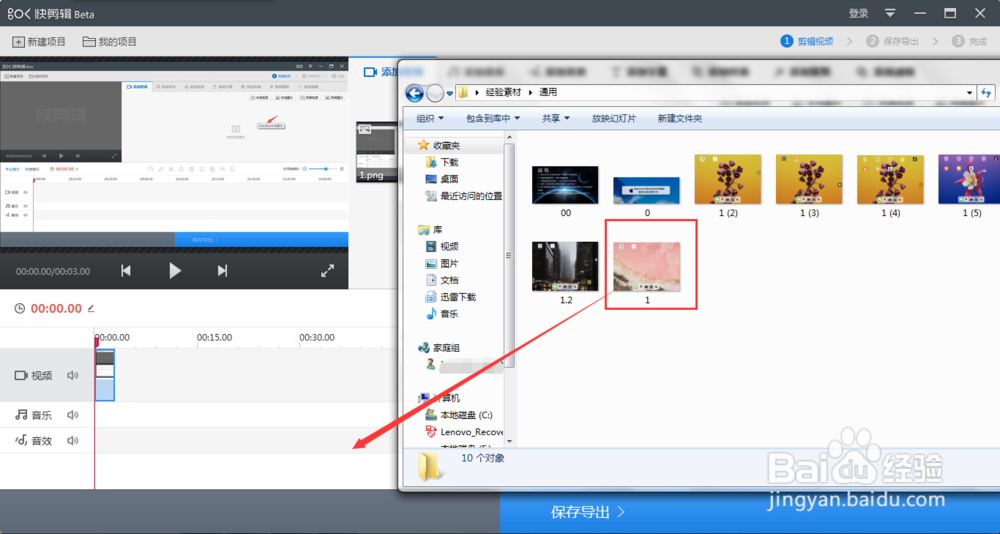This screenshot has width=1000, height=534.
Task: Open the 图片 library
Action: click(442, 263)
